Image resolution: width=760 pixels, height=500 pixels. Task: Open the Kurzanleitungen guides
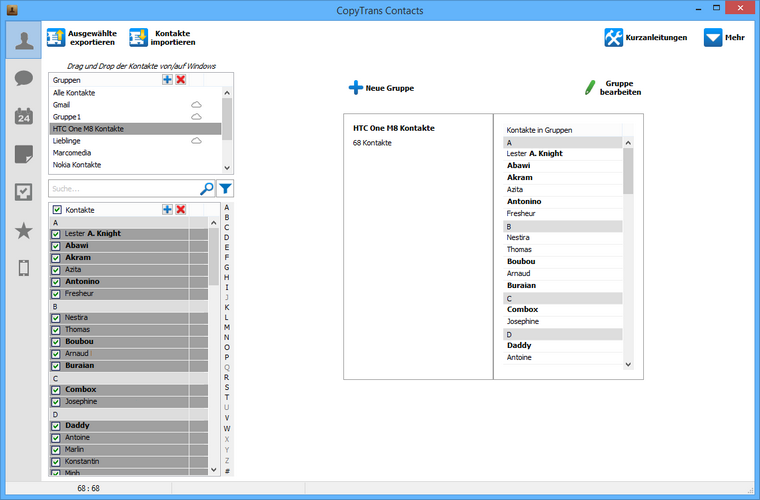(x=646, y=37)
